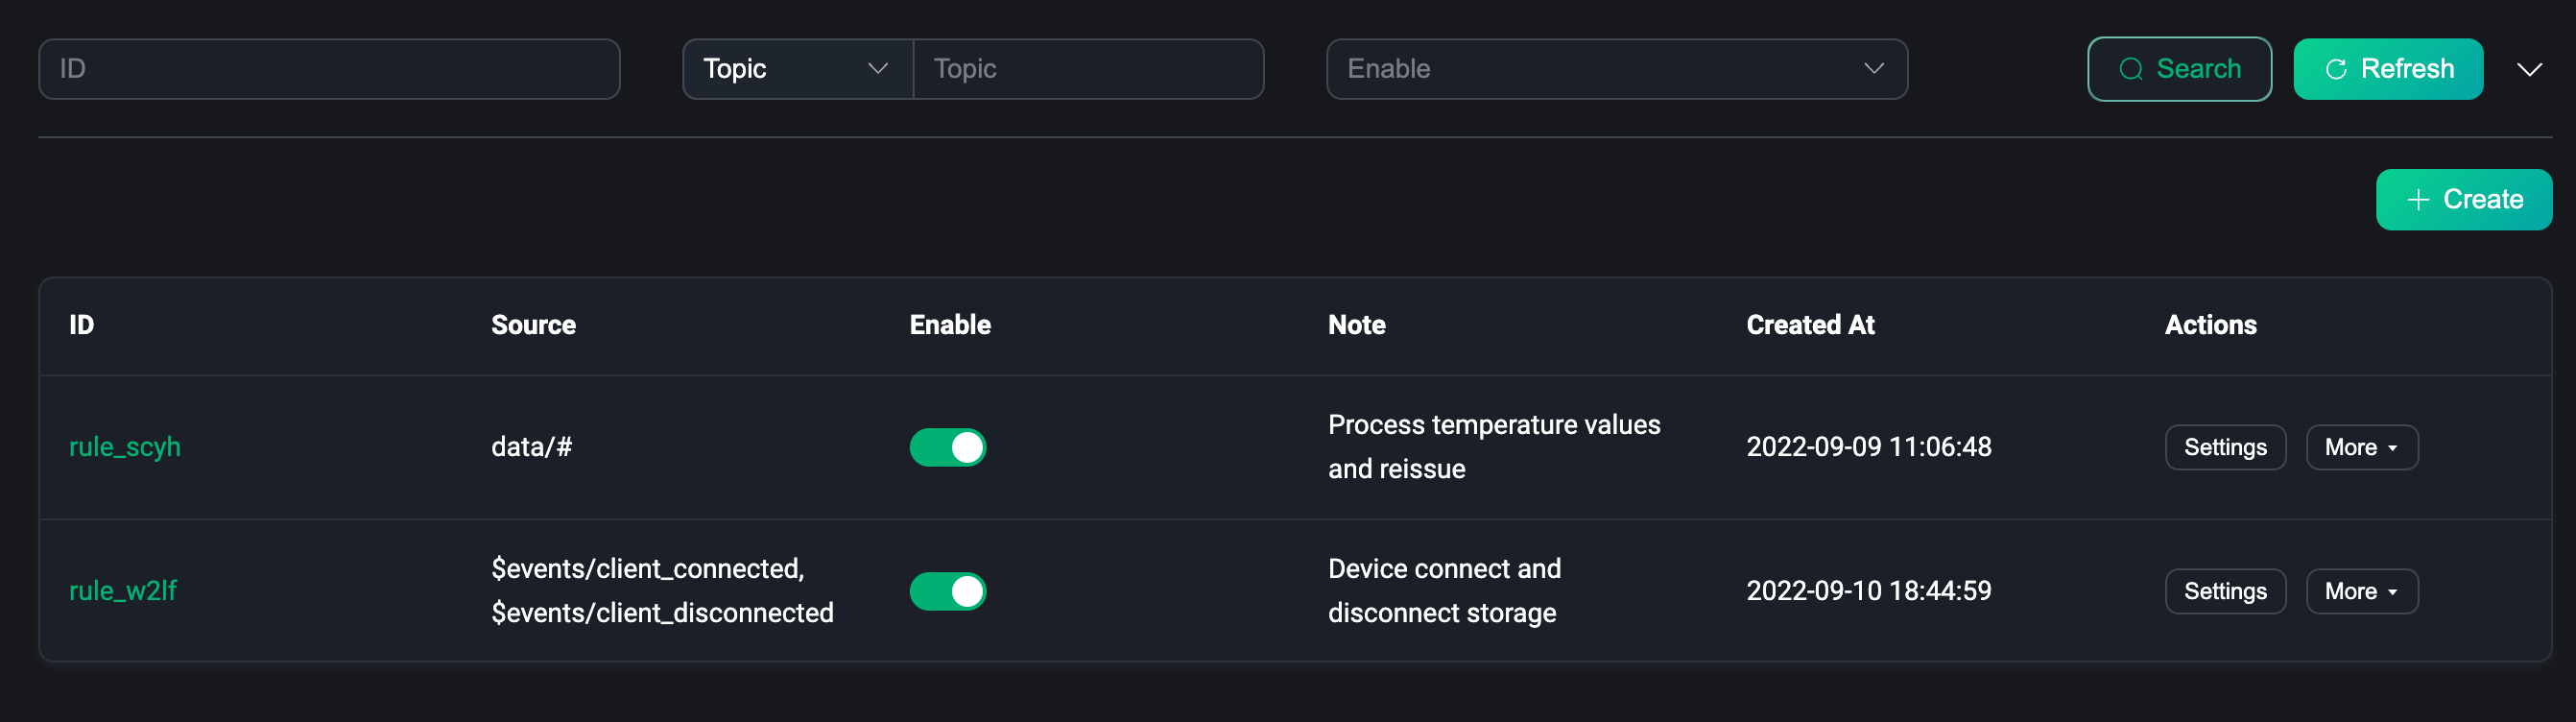Open More menu for rule_scyh
Screen dimensions: 2576x722
click(2361, 447)
